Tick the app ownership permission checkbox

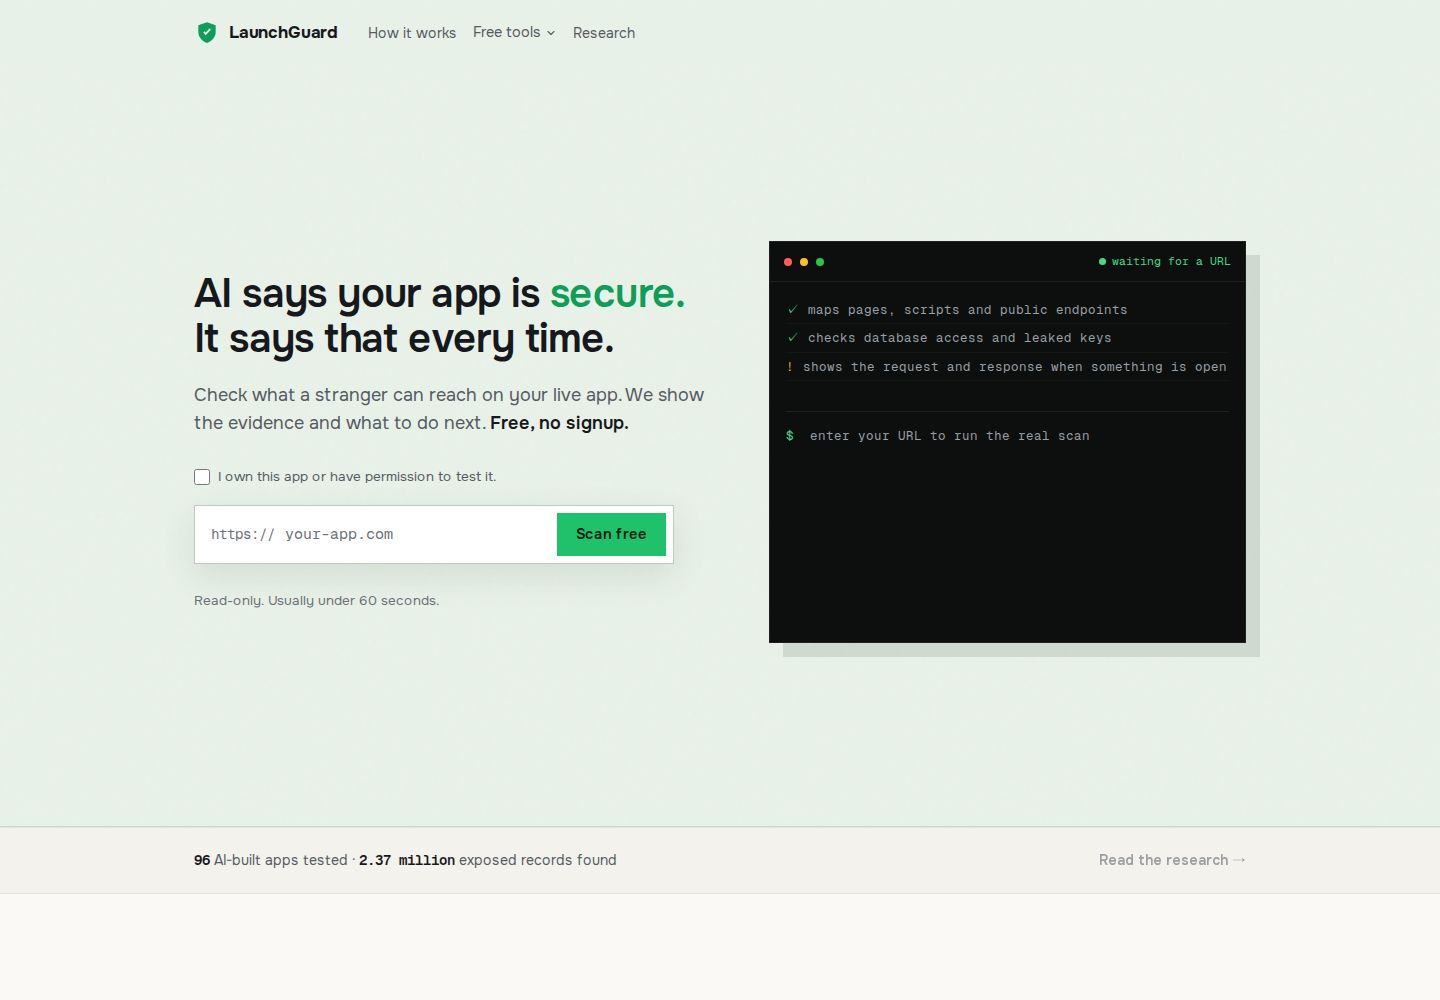tap(202, 477)
